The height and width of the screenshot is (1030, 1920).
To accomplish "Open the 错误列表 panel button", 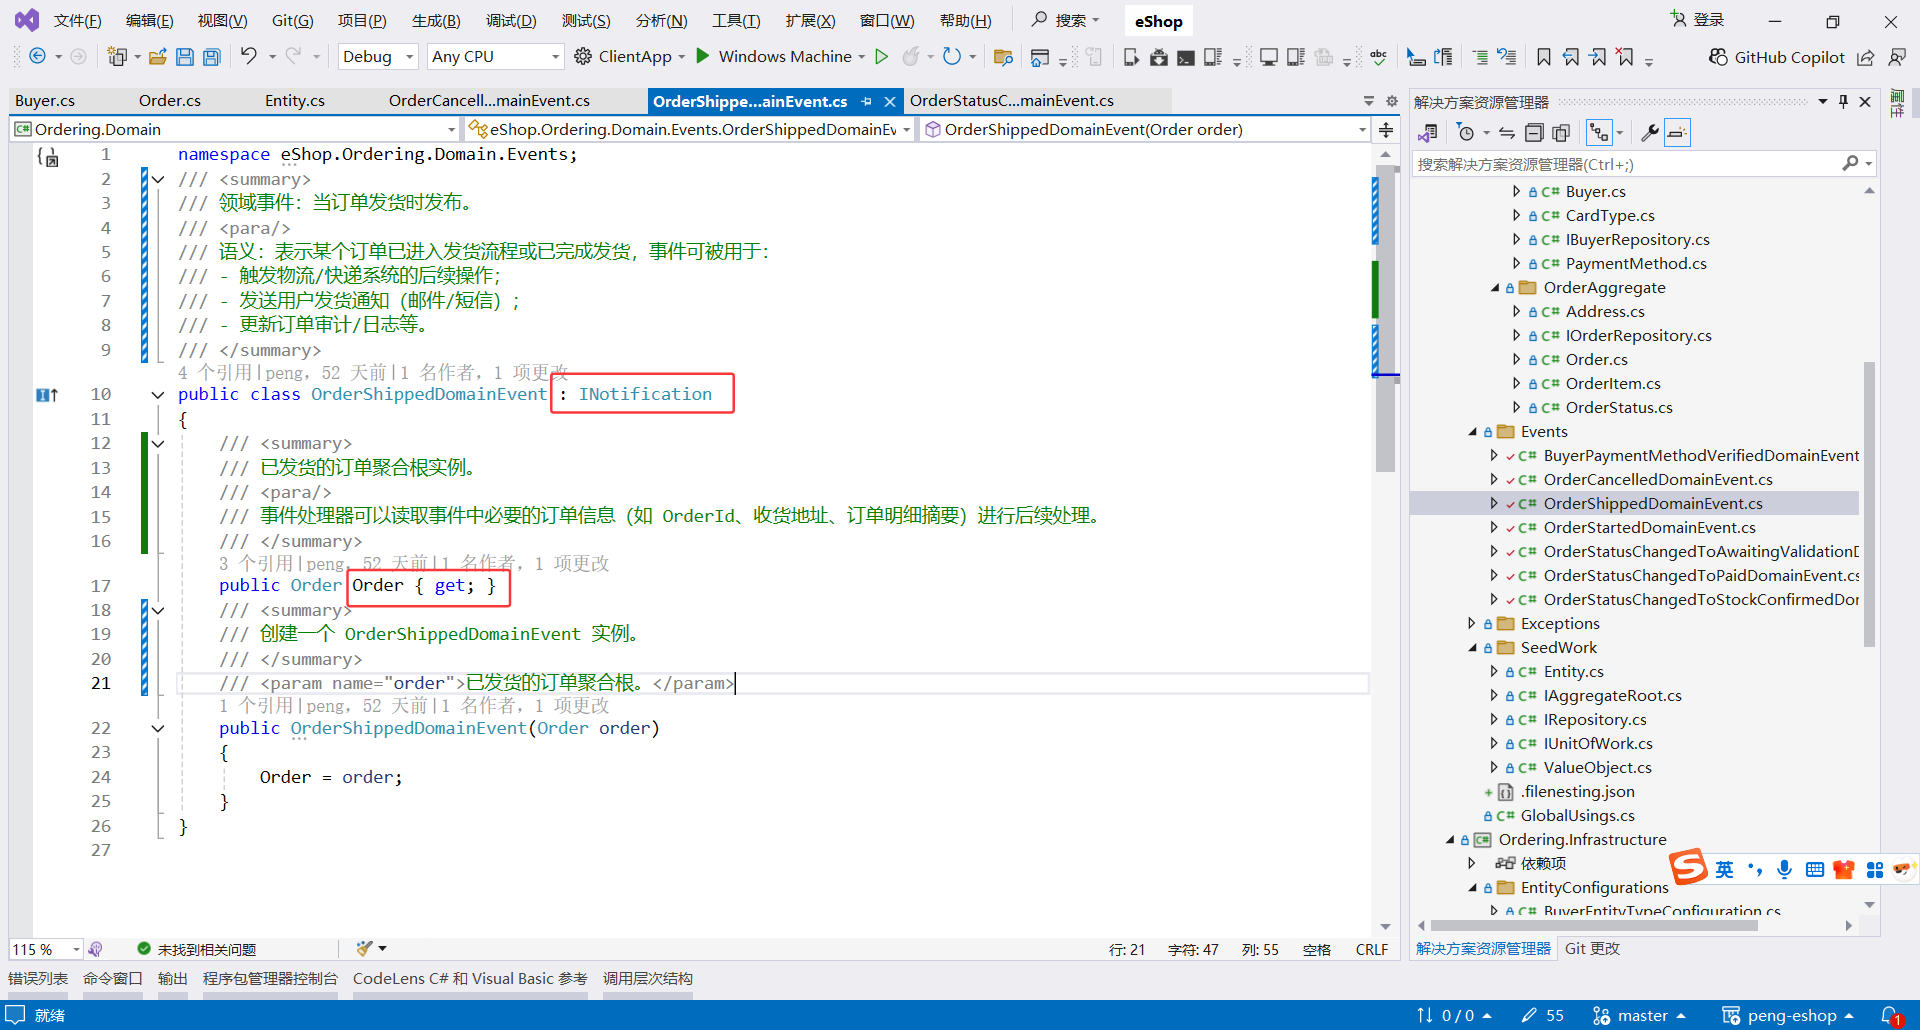I will pyautogui.click(x=37, y=978).
